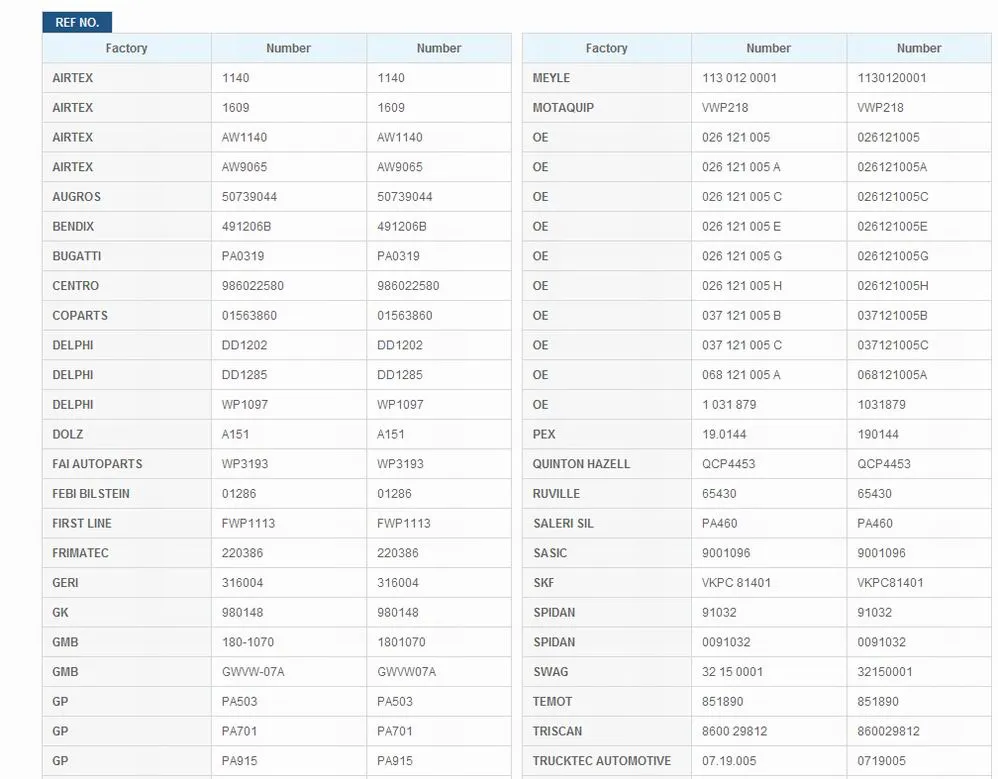
Task: Select the SWAG number 32 15 0001
Action: (x=732, y=672)
